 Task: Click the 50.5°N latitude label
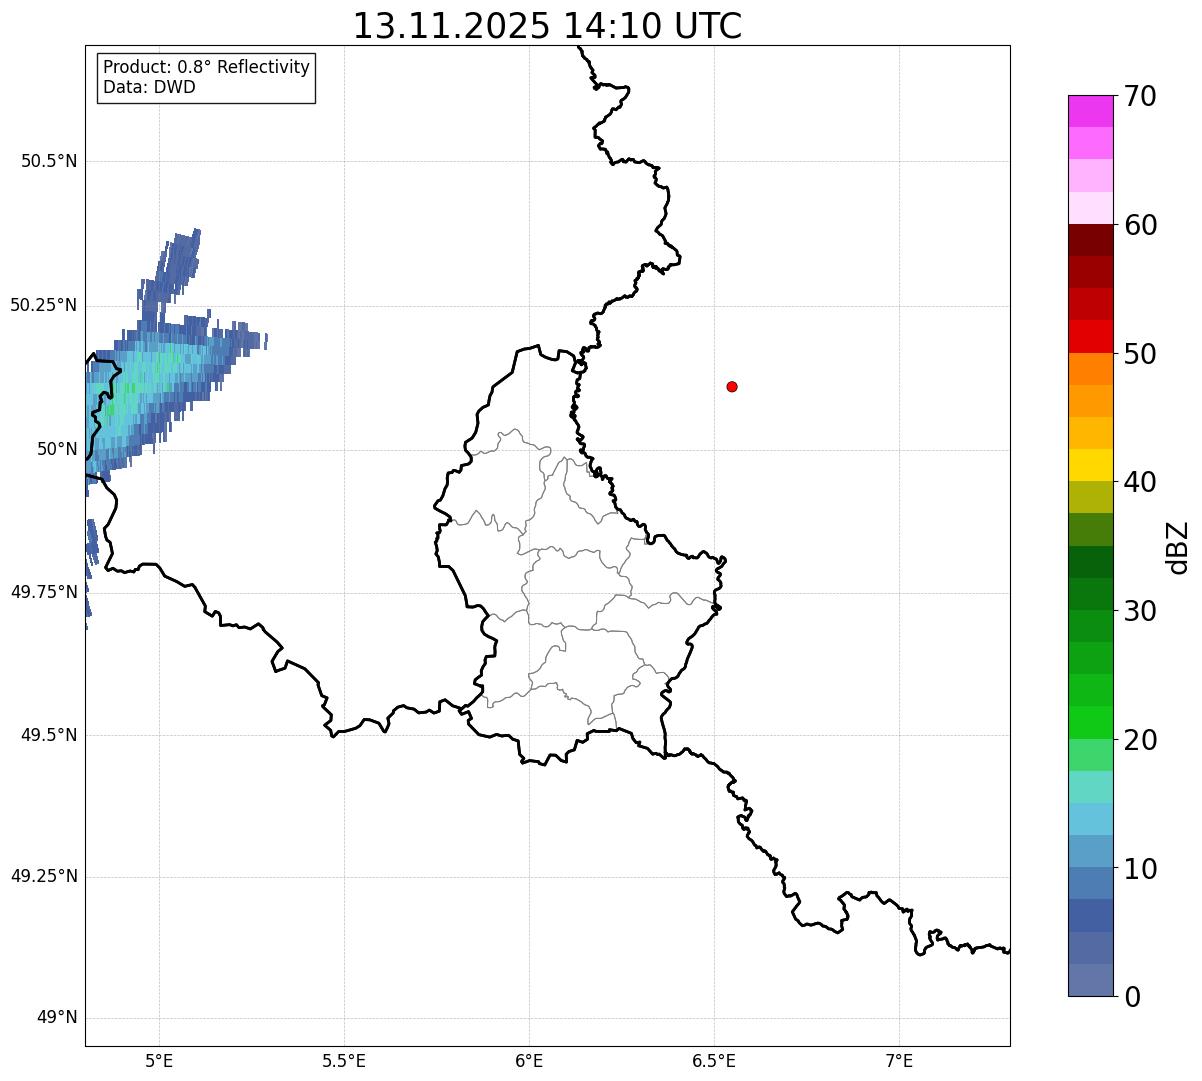click(49, 161)
